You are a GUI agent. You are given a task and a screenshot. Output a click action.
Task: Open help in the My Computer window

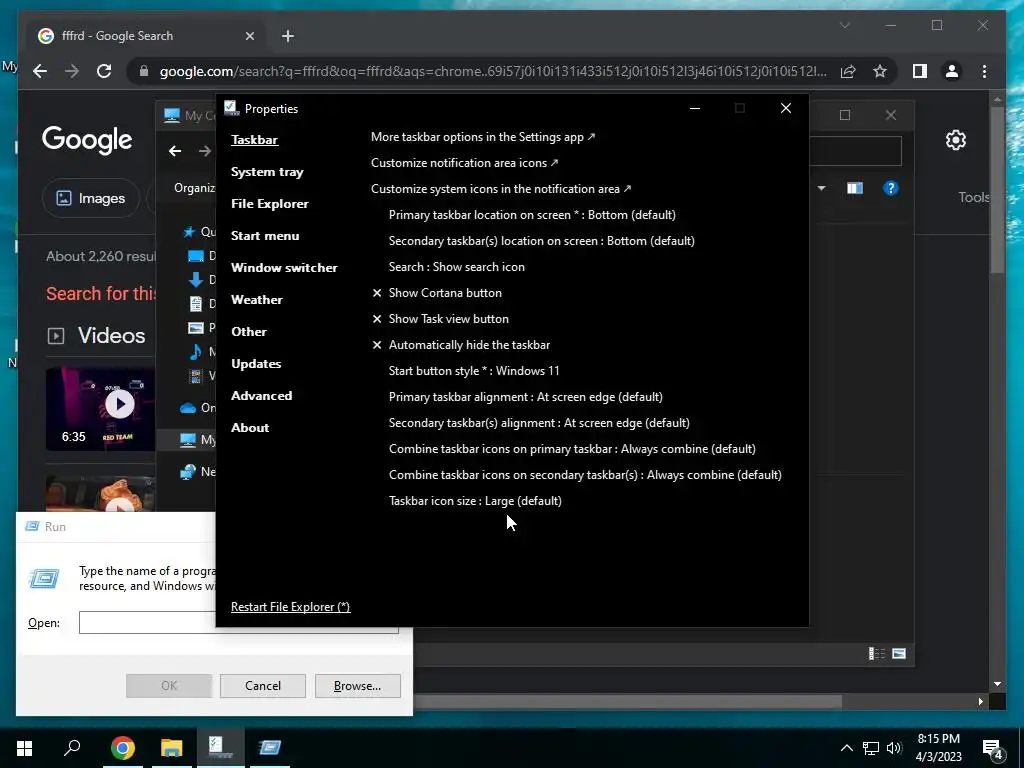[890, 188]
